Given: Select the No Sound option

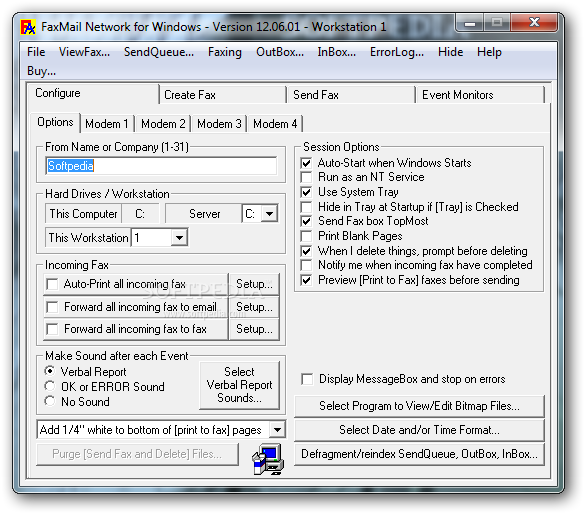Looking at the screenshot, I should (x=49, y=401).
